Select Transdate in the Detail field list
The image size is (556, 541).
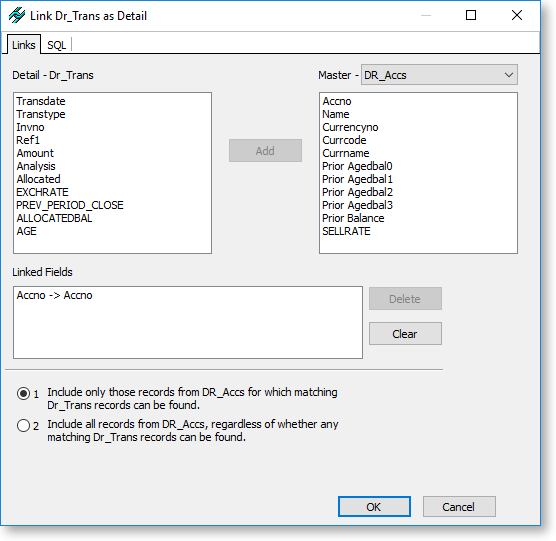(41, 101)
